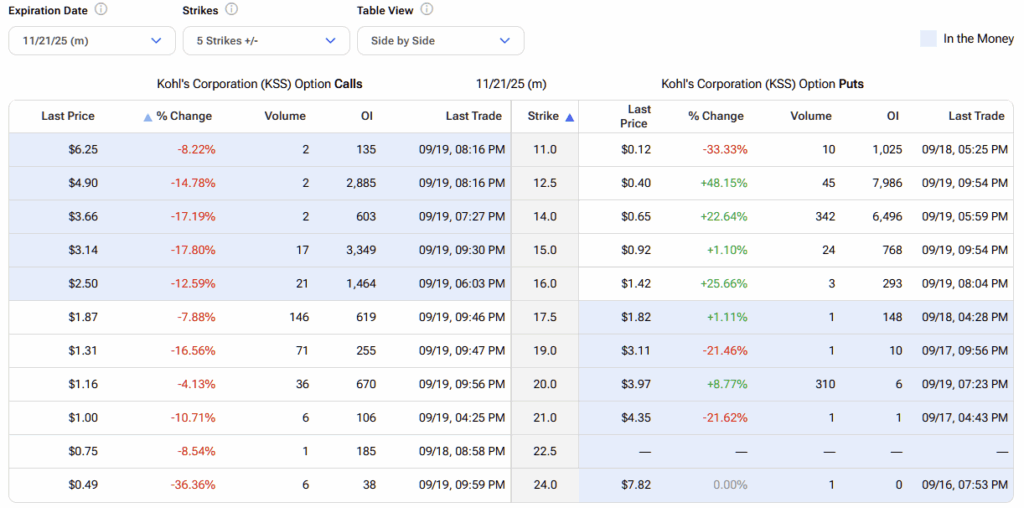This screenshot has height=508, width=1024.
Task: Click the put volume value 310
Action: (x=825, y=385)
